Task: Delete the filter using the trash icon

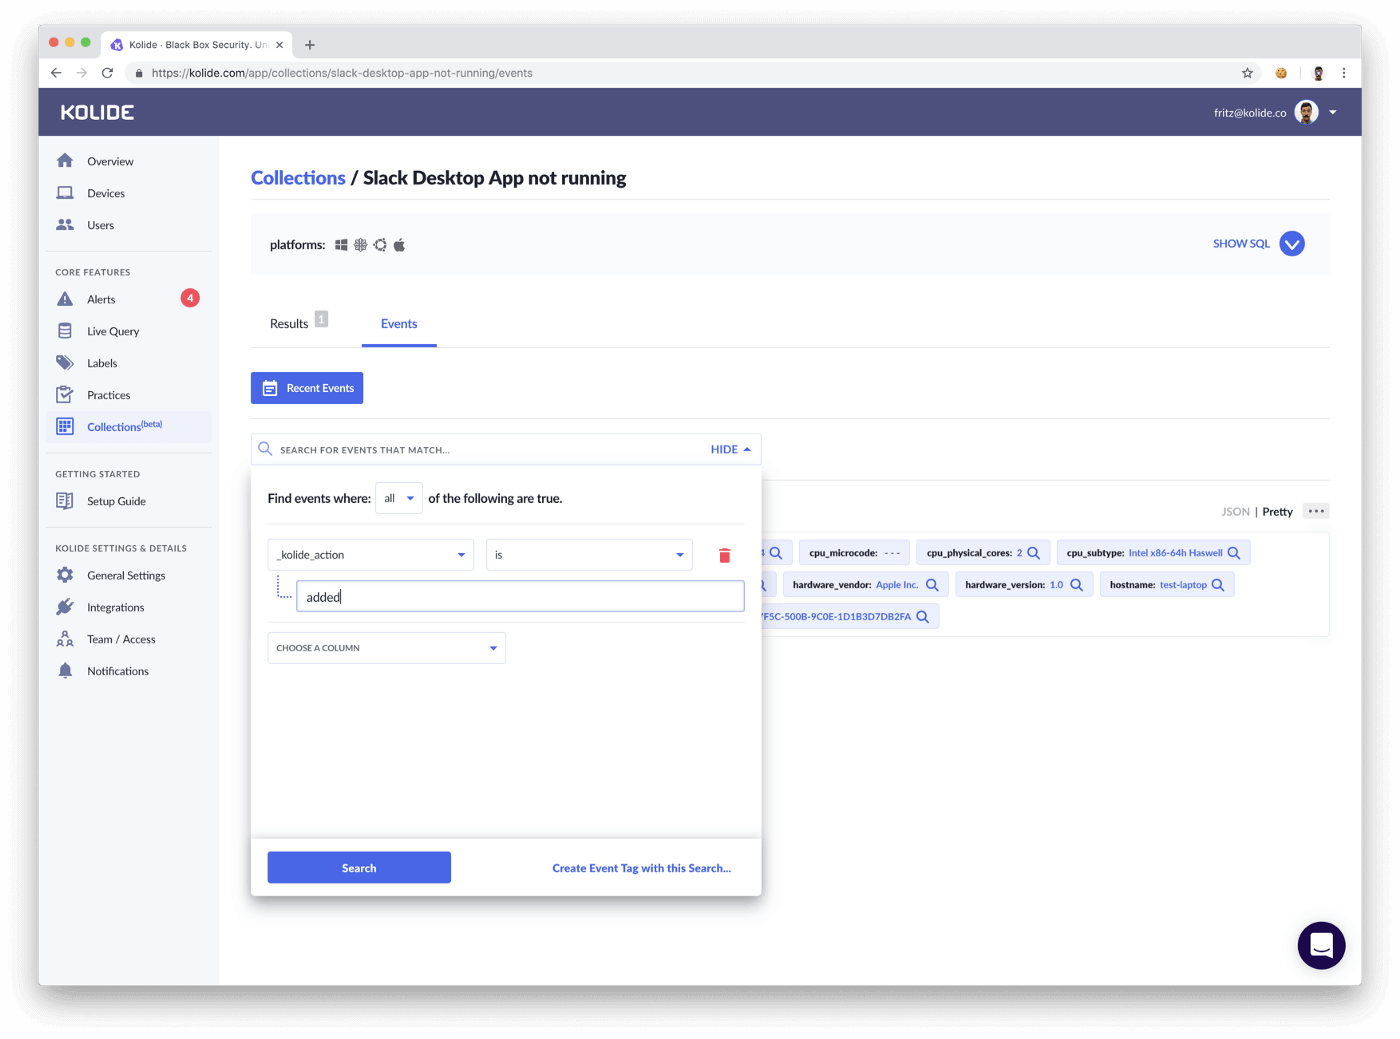Action: click(724, 554)
